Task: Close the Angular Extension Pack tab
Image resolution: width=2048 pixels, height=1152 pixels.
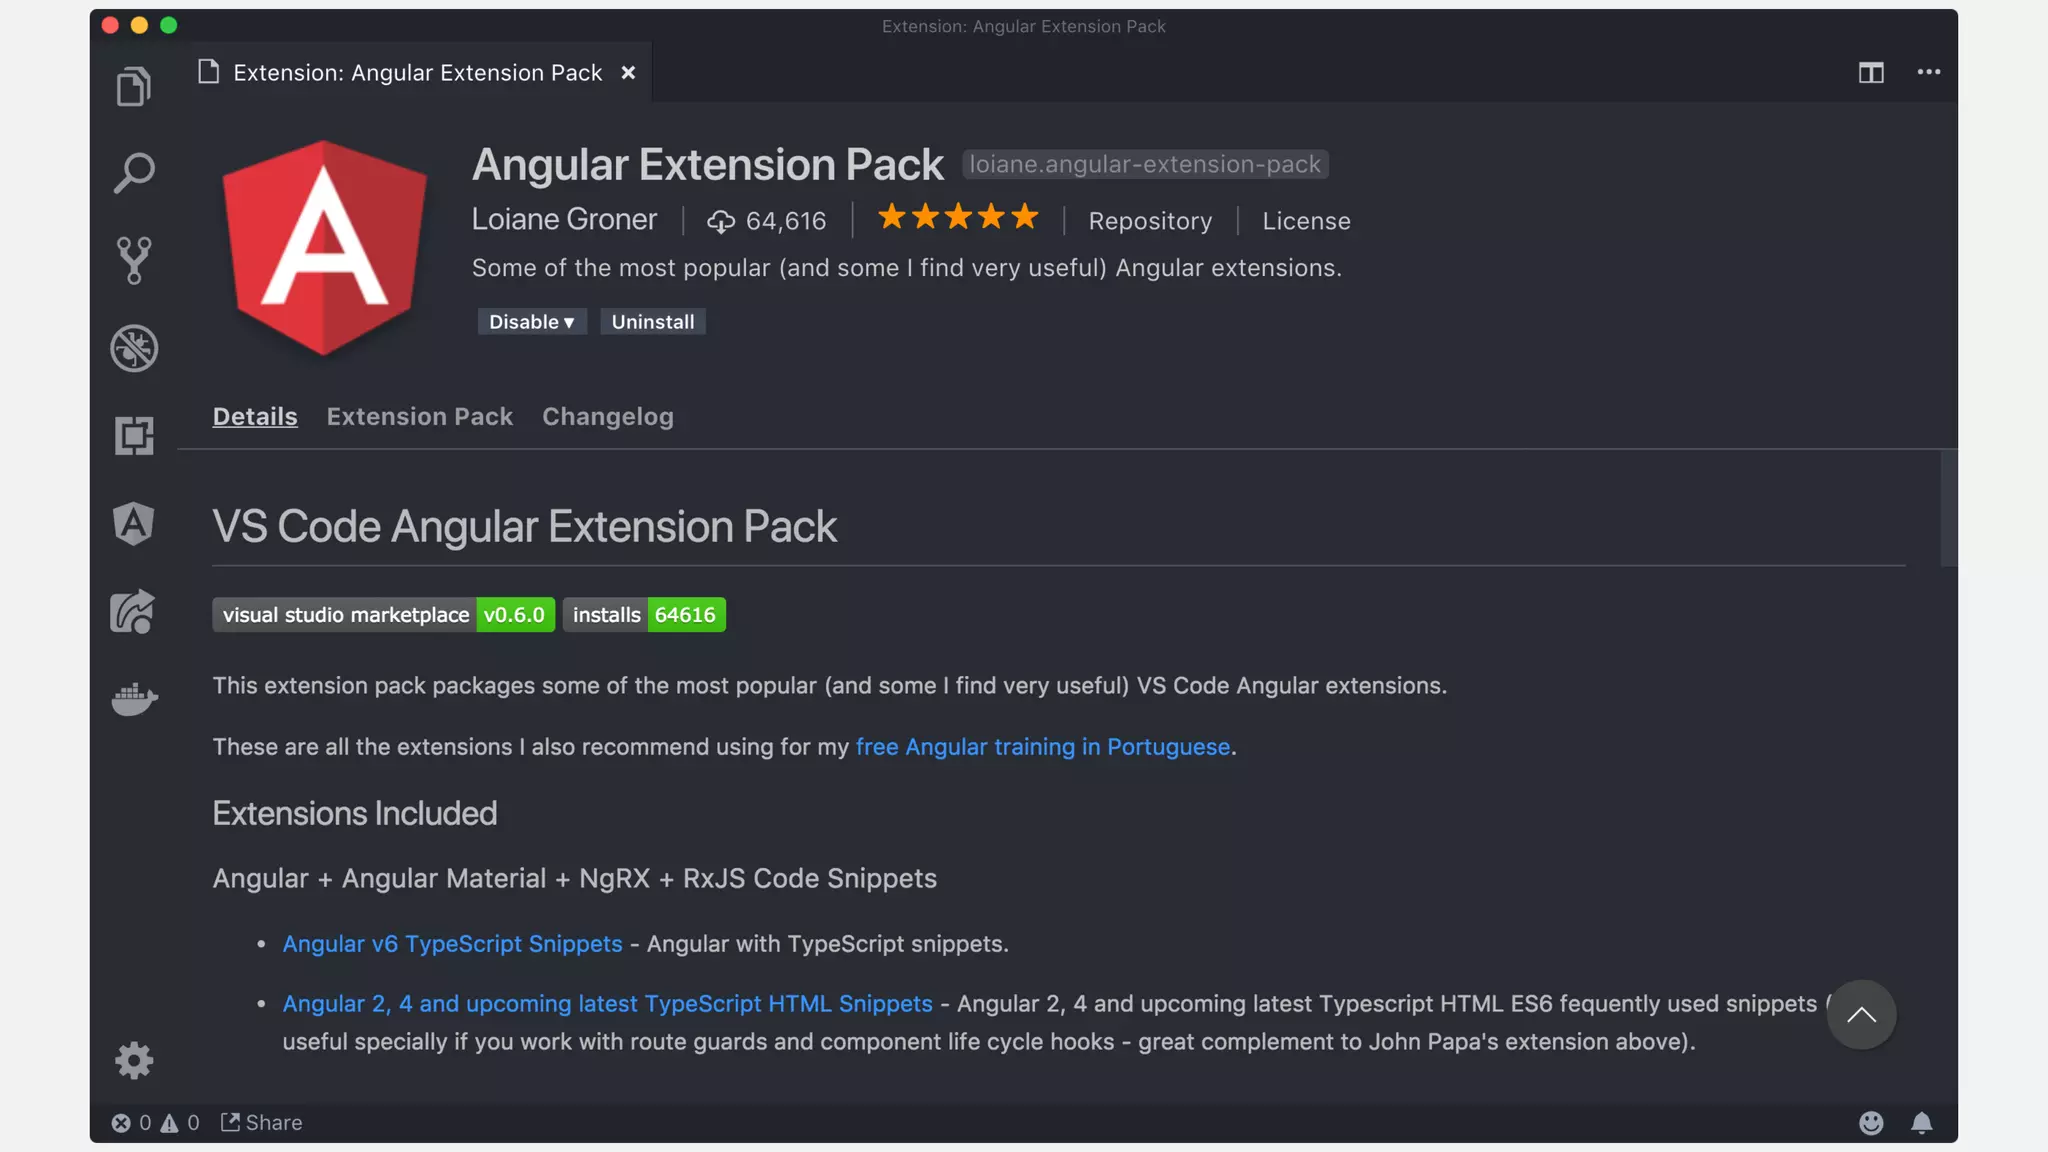Action: [627, 73]
